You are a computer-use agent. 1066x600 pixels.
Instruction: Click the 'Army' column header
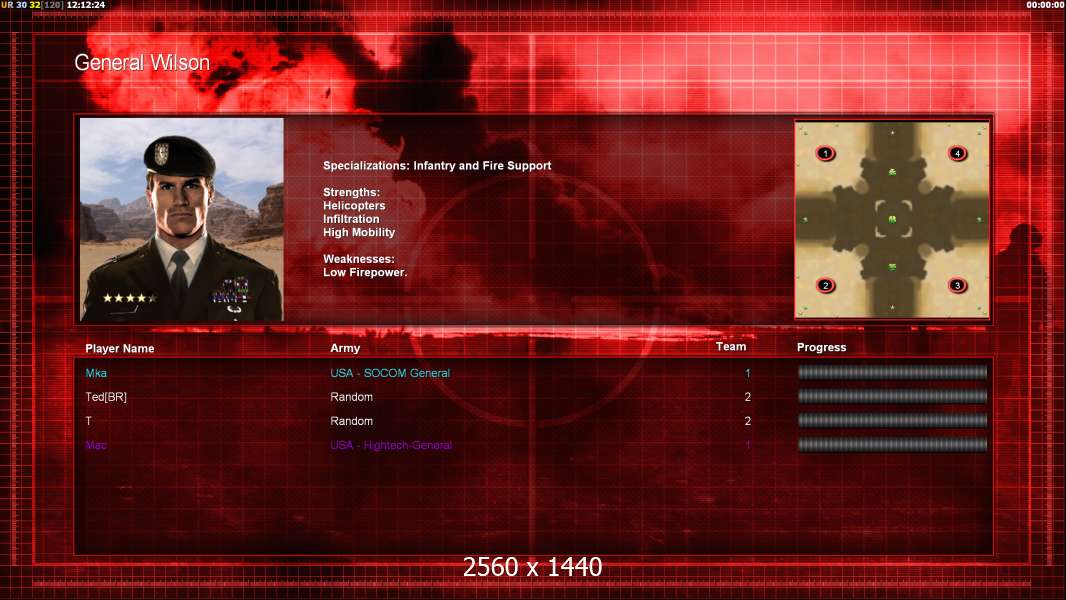pyautogui.click(x=345, y=348)
